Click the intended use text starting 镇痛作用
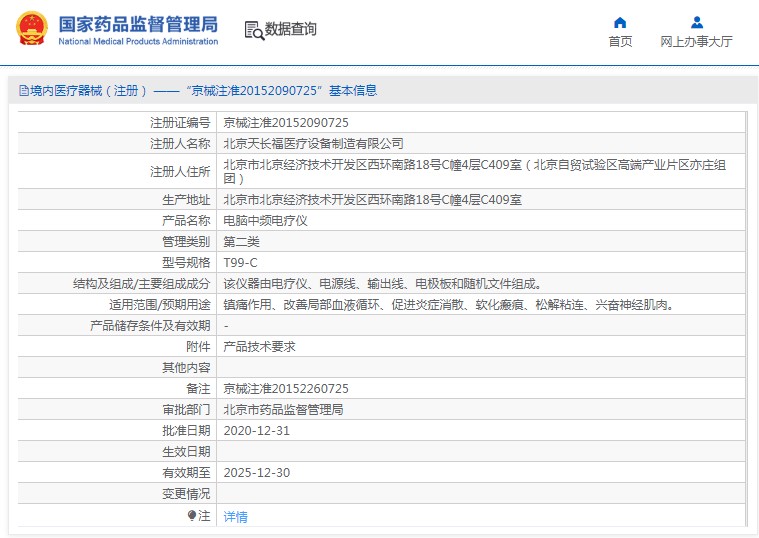 point(448,305)
